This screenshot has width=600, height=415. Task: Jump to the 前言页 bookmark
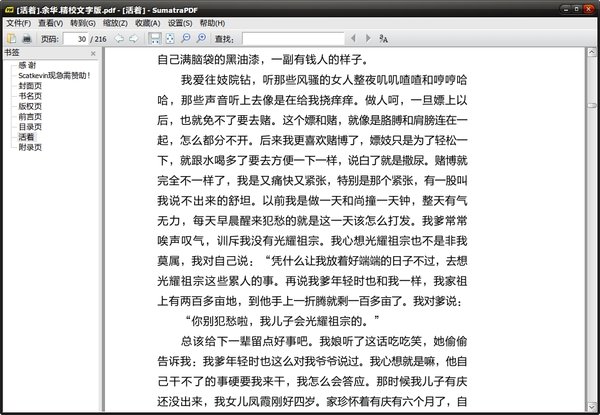[30, 117]
